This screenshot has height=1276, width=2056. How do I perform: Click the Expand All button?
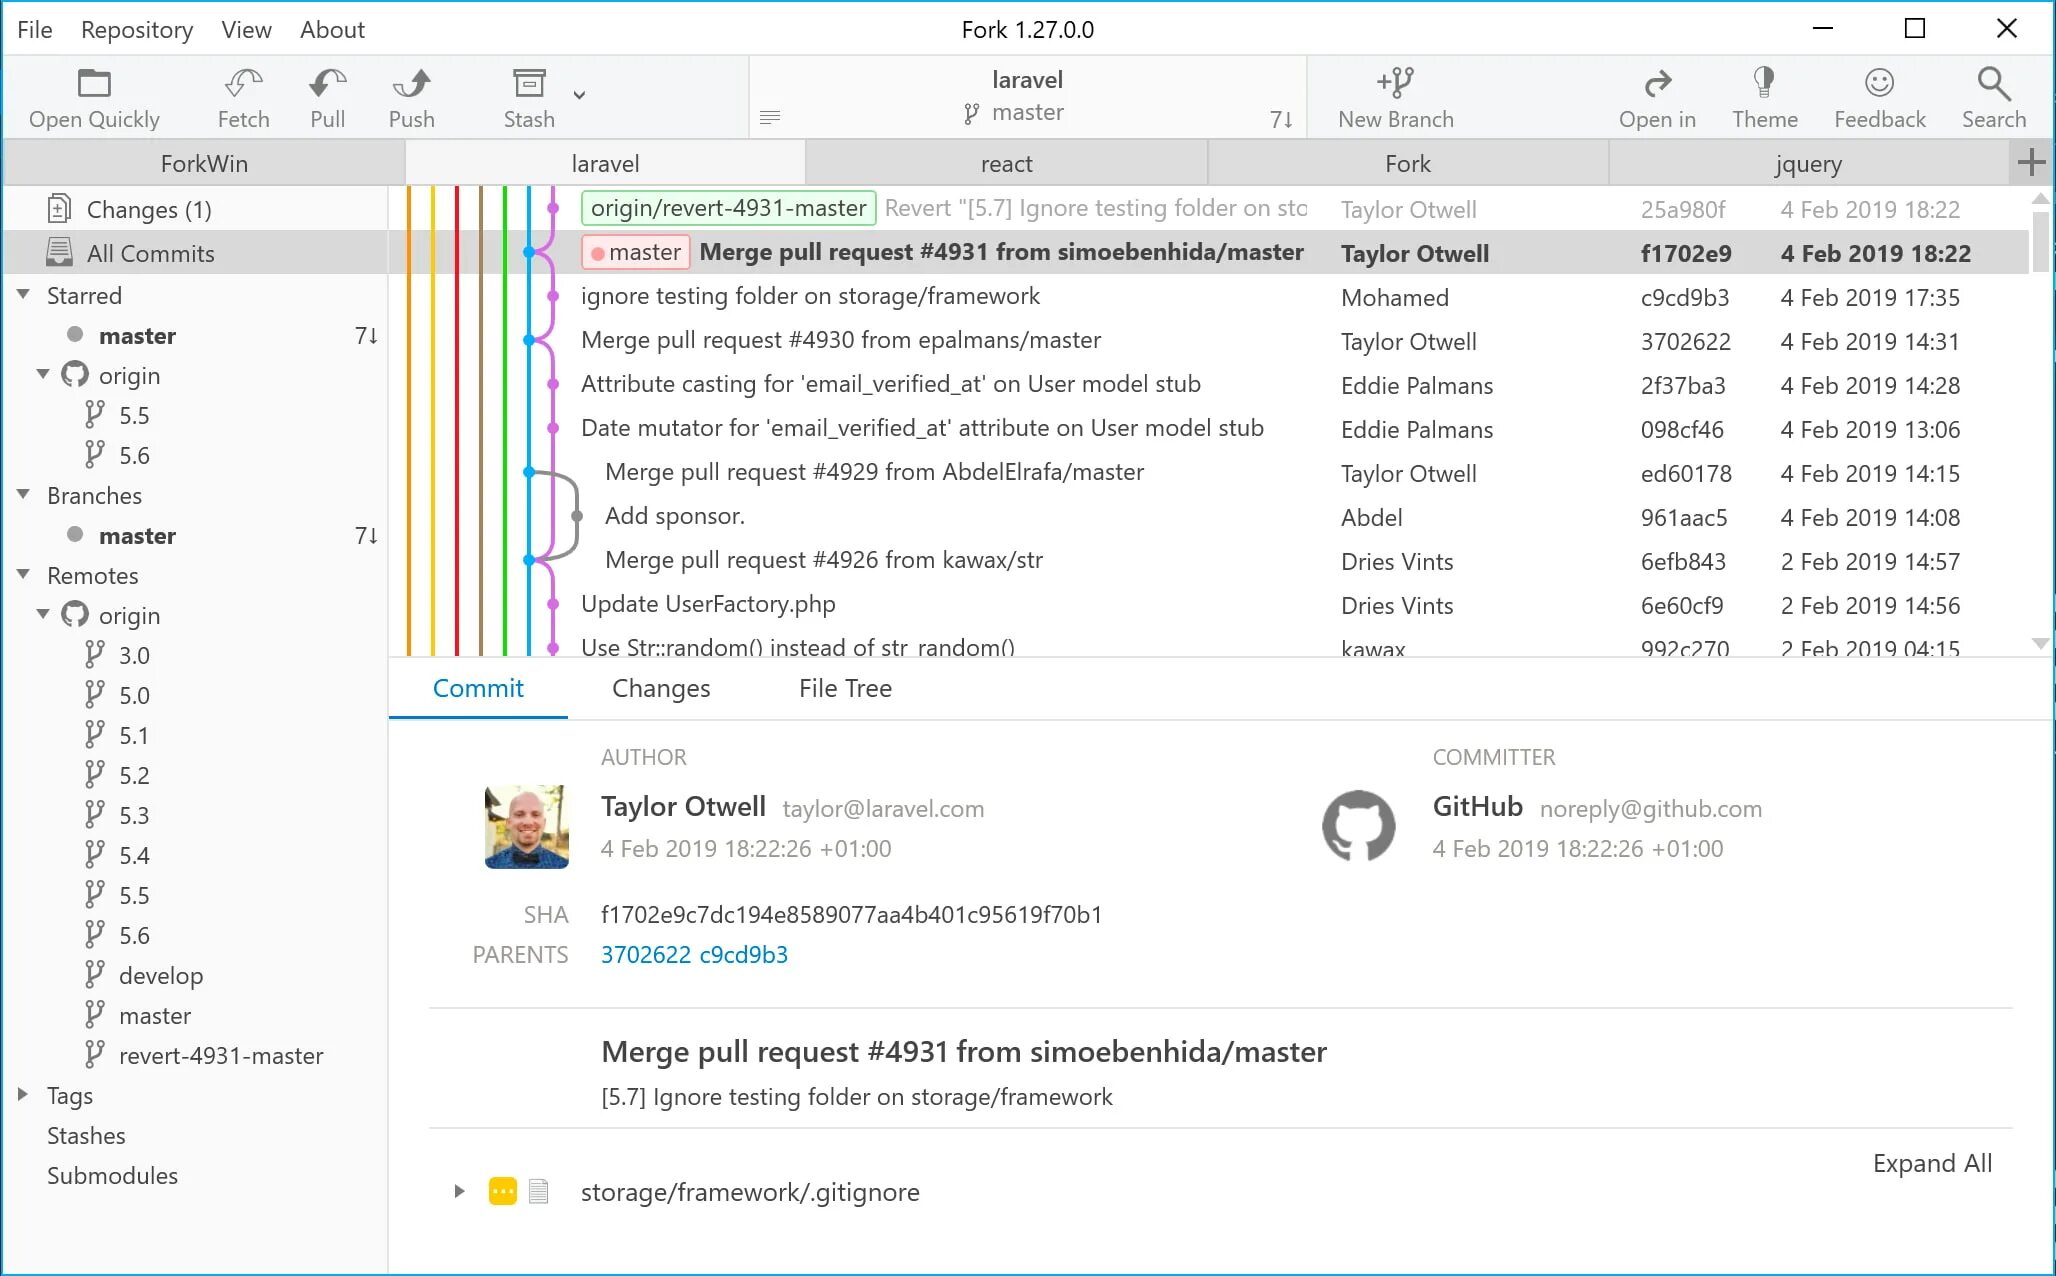pyautogui.click(x=1931, y=1163)
